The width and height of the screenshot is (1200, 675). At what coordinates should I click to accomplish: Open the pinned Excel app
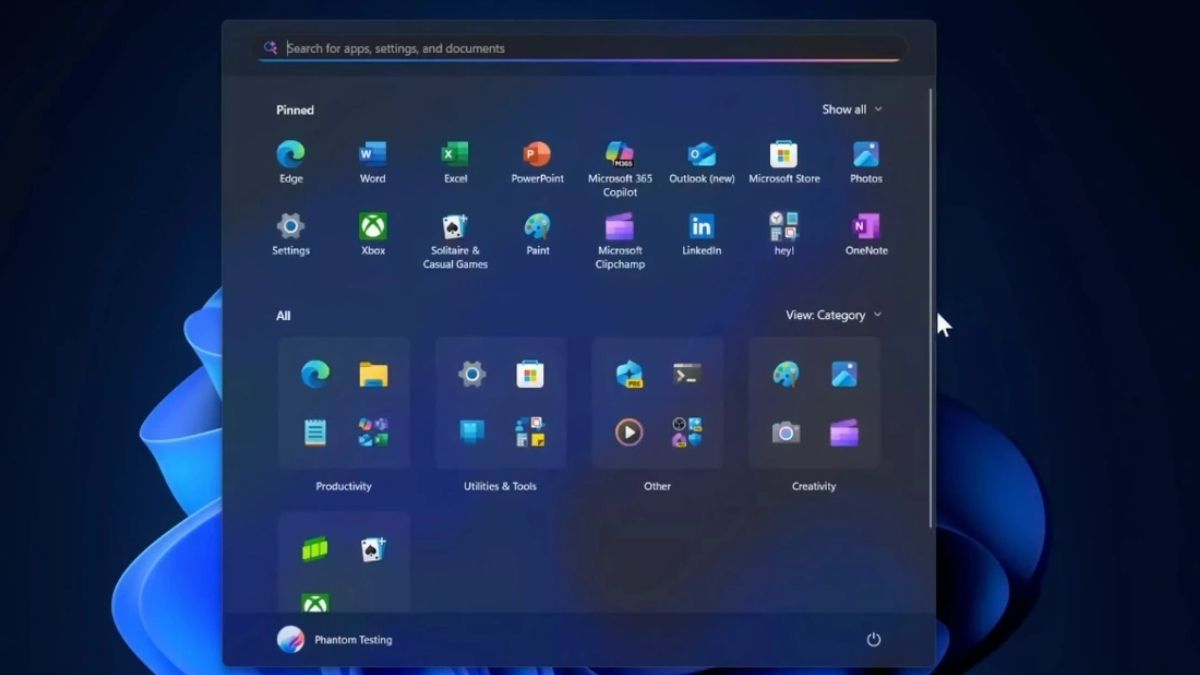[x=455, y=162]
